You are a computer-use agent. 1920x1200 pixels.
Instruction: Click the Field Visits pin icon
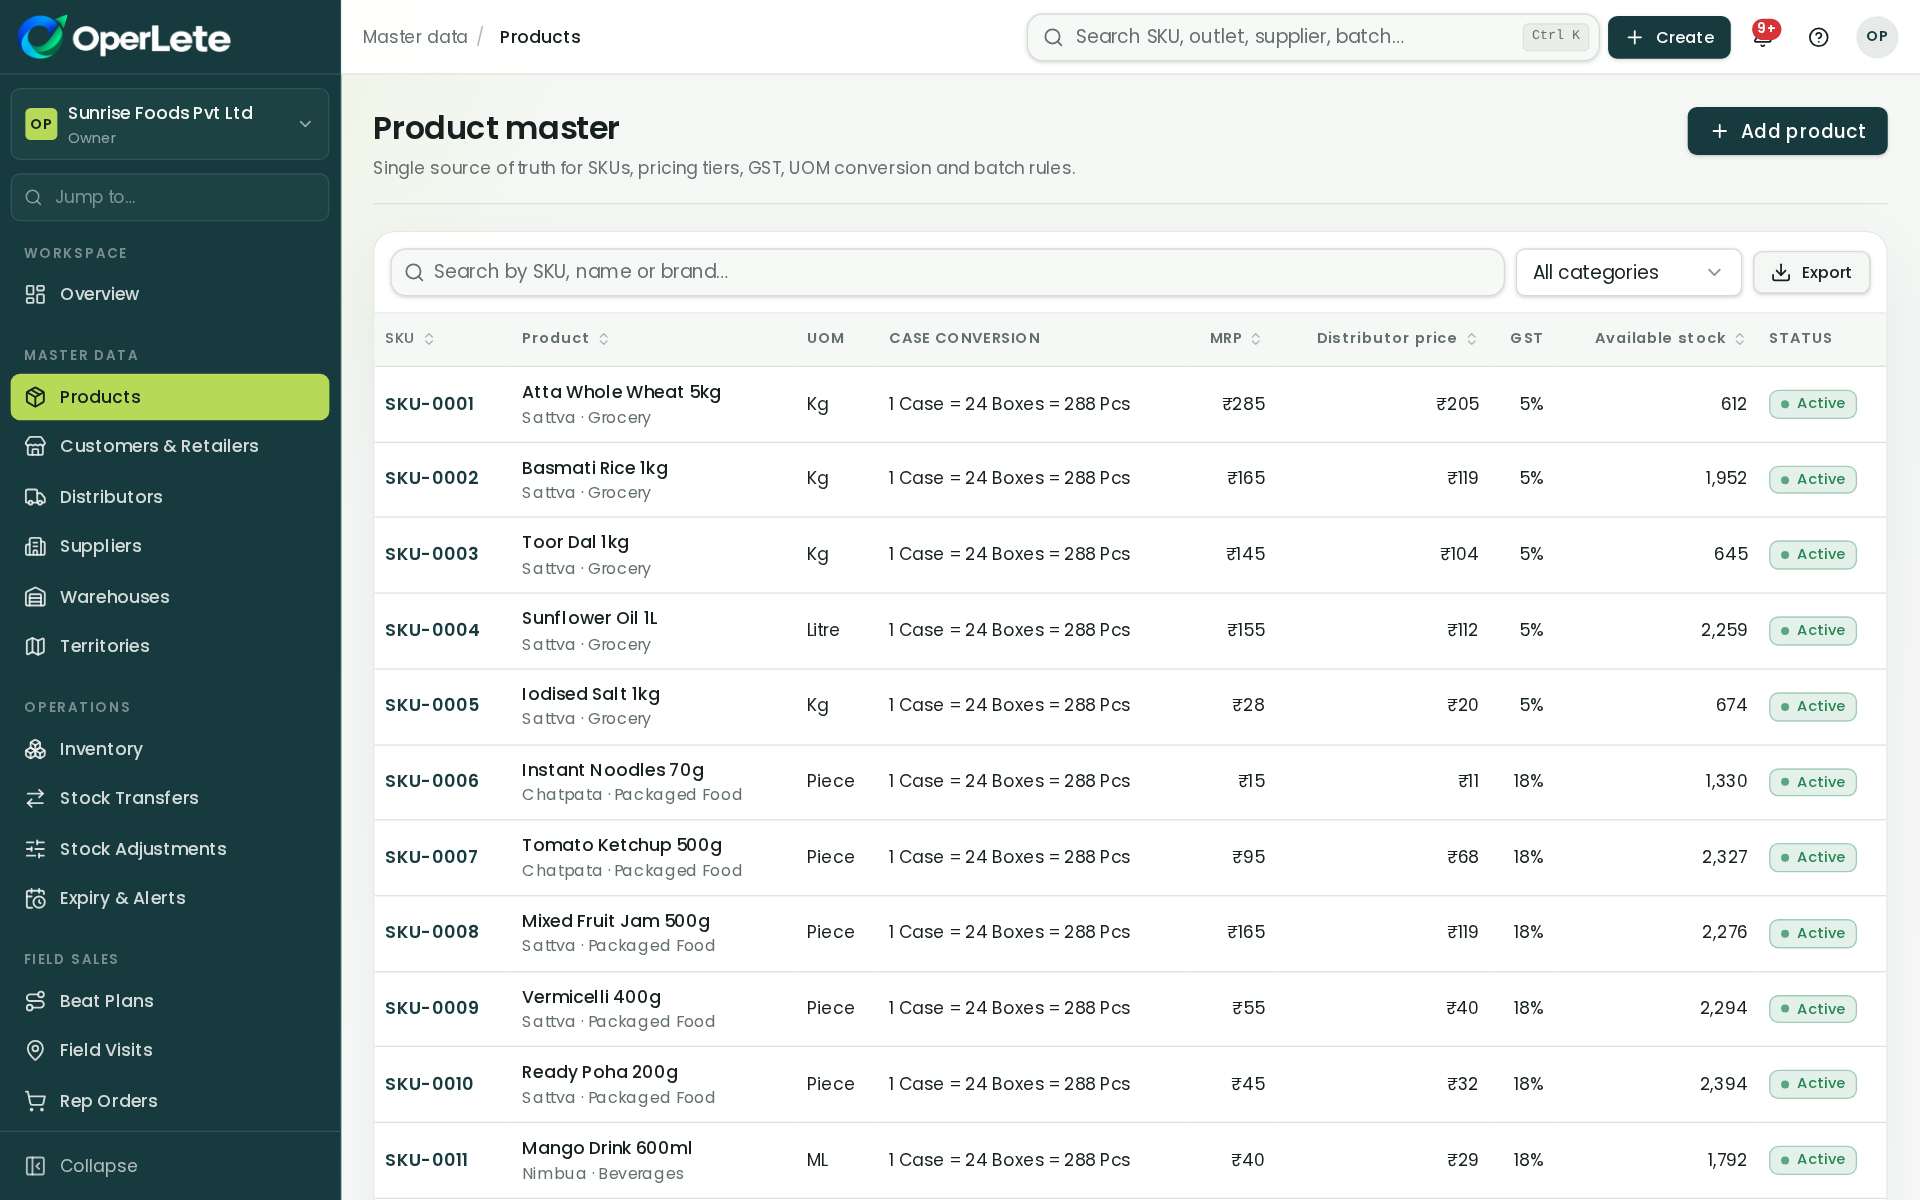[36, 1050]
